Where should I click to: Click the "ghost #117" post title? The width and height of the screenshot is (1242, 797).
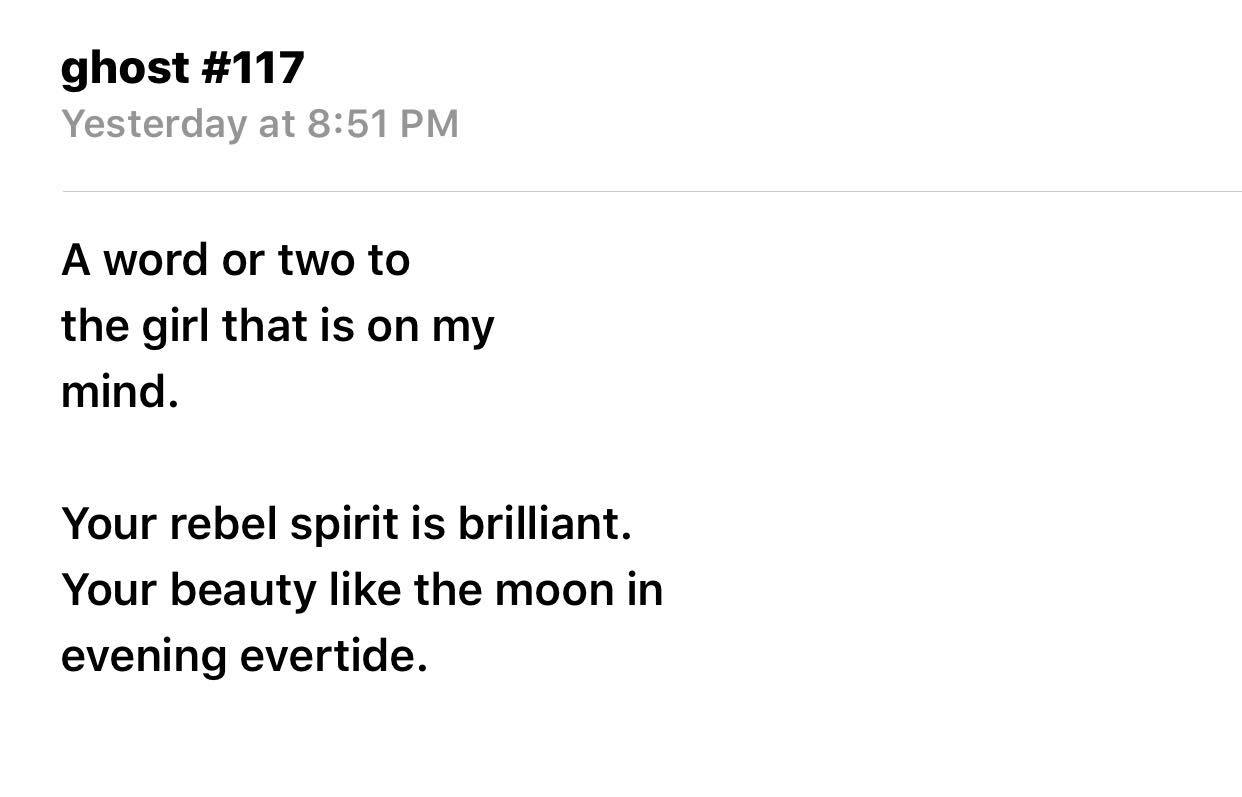[182, 68]
